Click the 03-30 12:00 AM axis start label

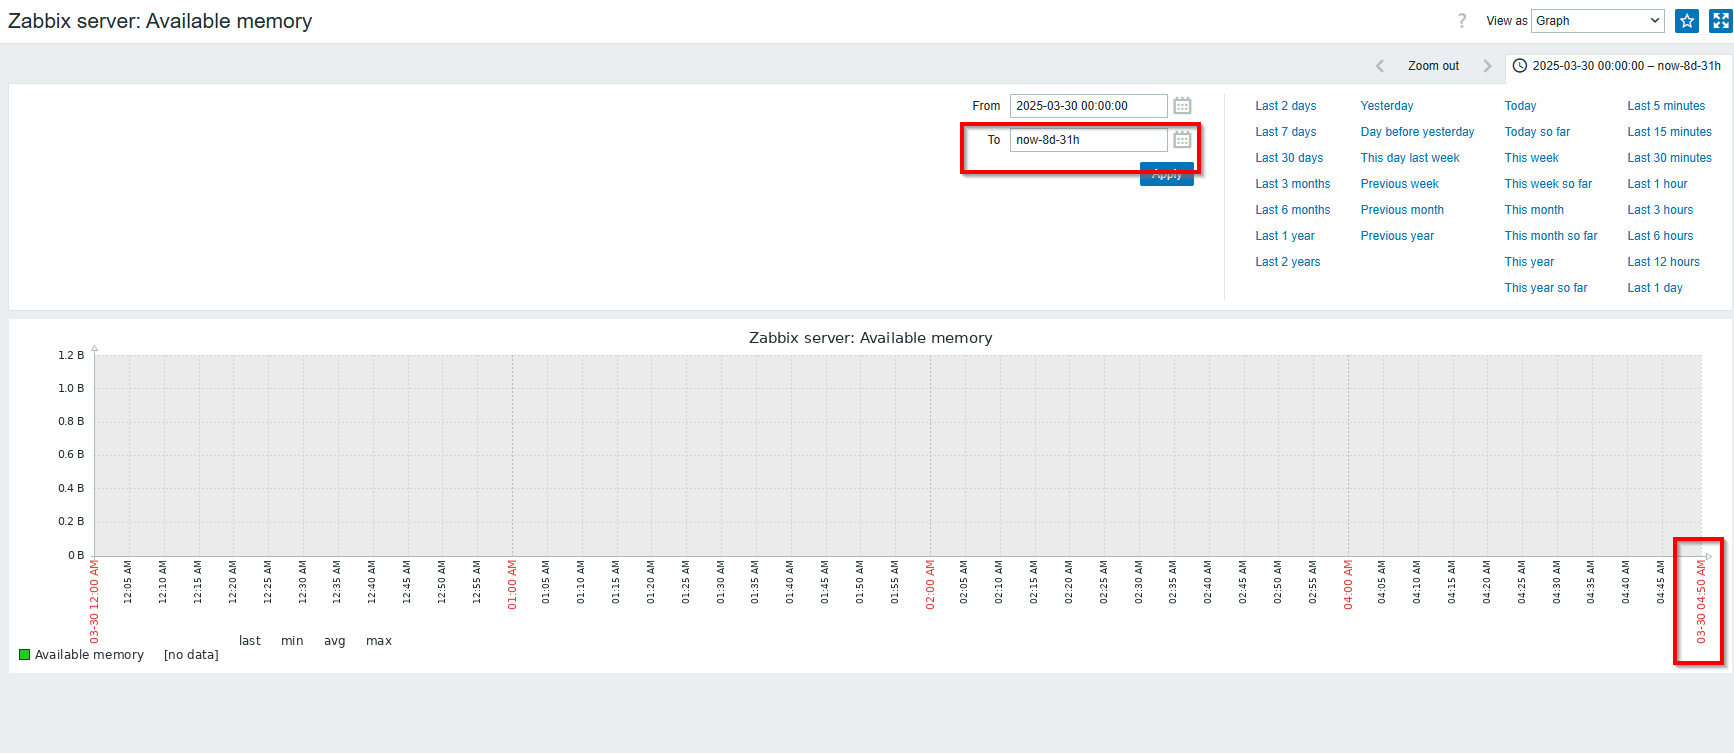(94, 601)
